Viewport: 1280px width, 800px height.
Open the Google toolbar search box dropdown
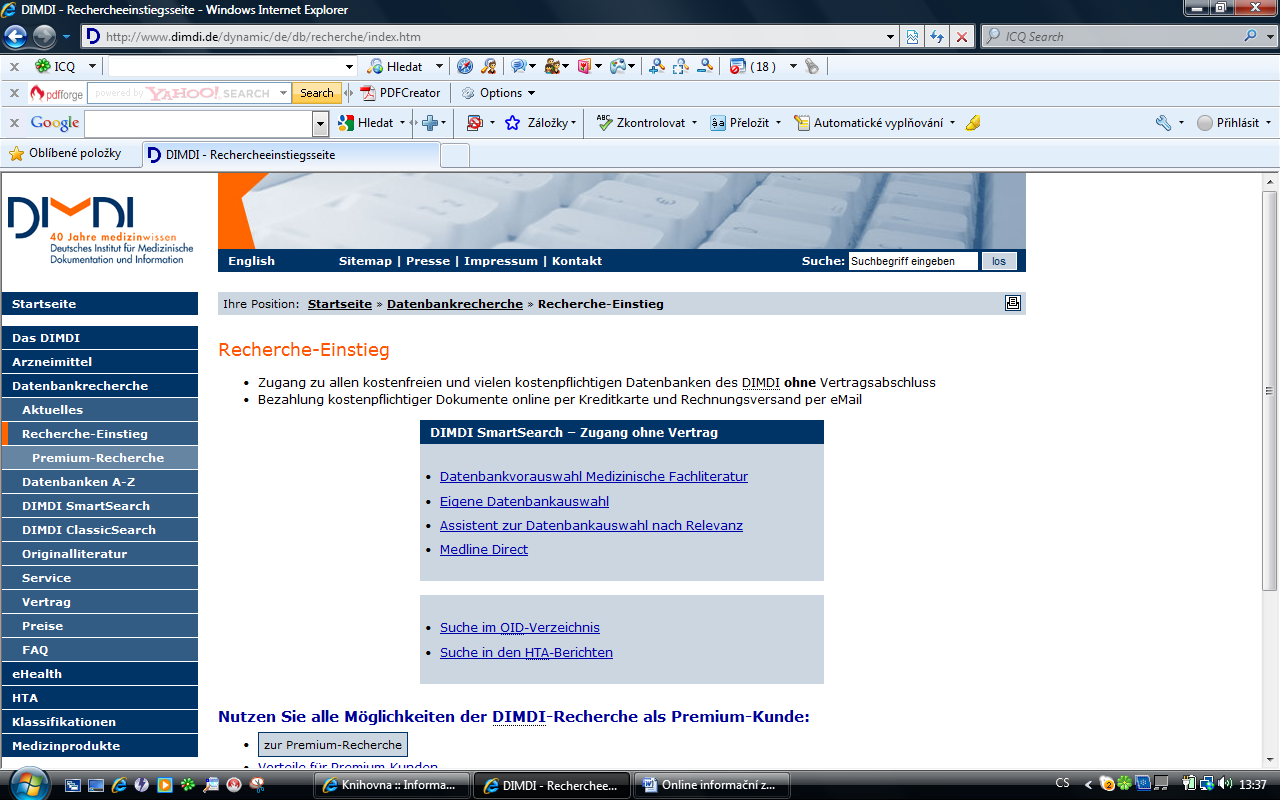tap(320, 123)
